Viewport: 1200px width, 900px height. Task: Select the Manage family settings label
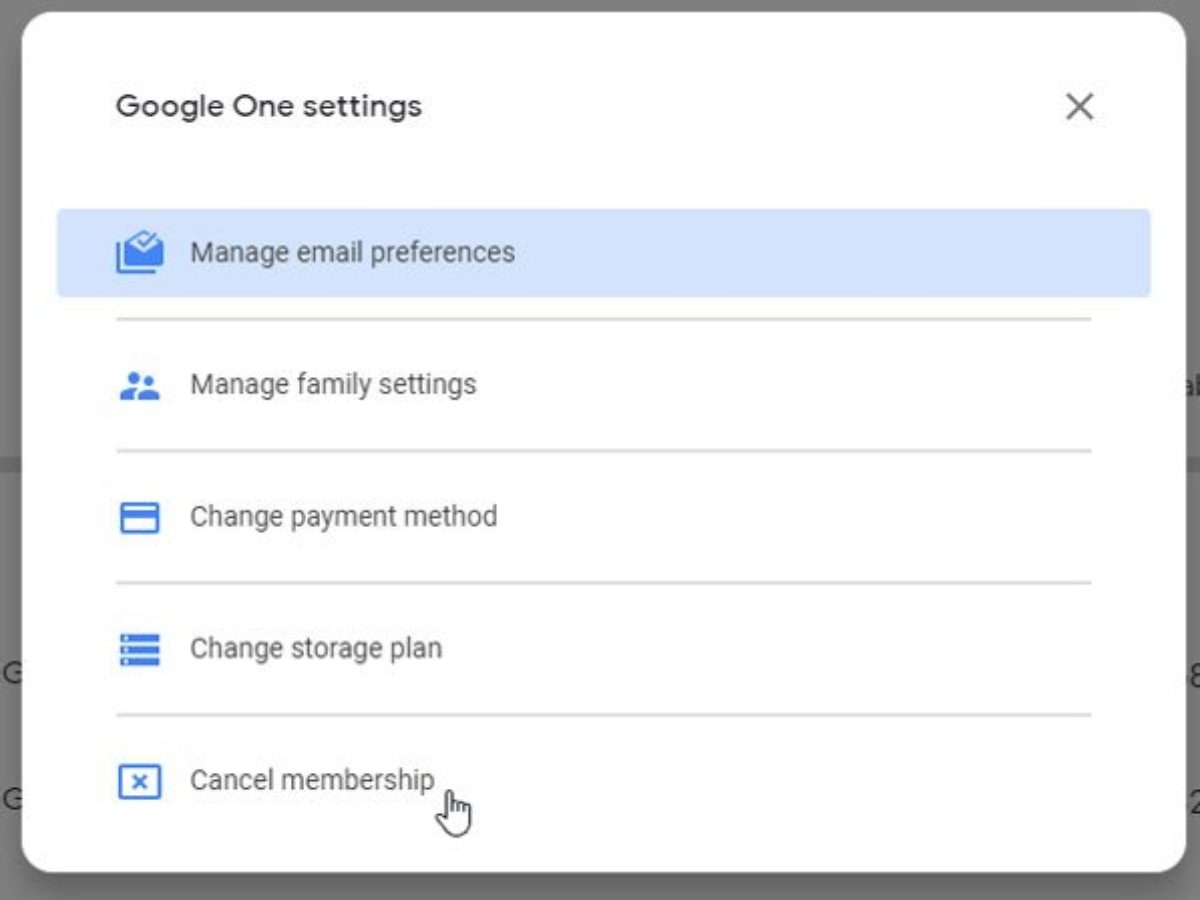pos(333,385)
